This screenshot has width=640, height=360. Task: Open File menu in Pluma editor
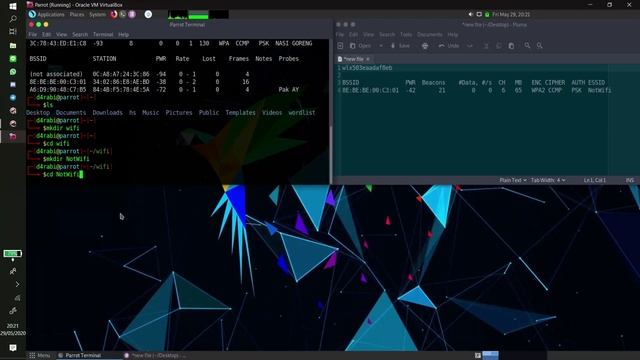pos(340,35)
